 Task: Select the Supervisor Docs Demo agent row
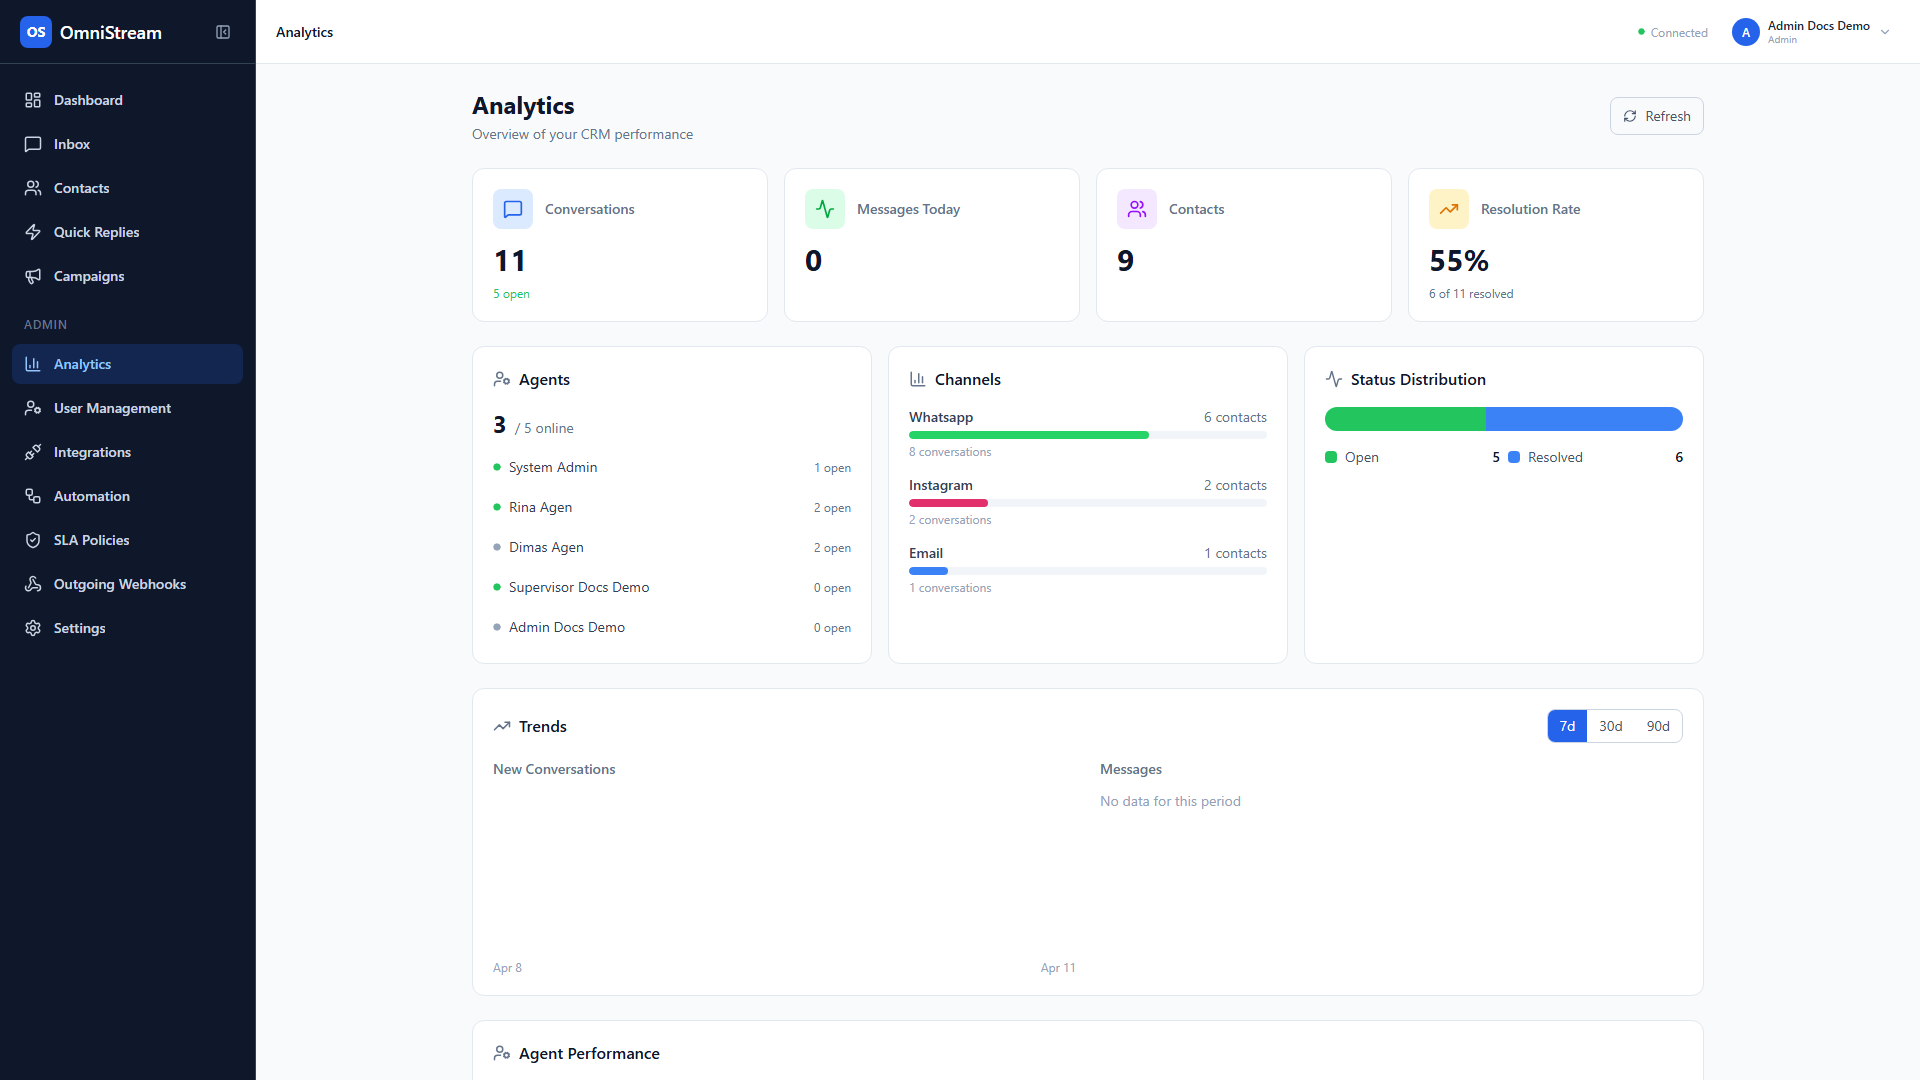[672, 587]
